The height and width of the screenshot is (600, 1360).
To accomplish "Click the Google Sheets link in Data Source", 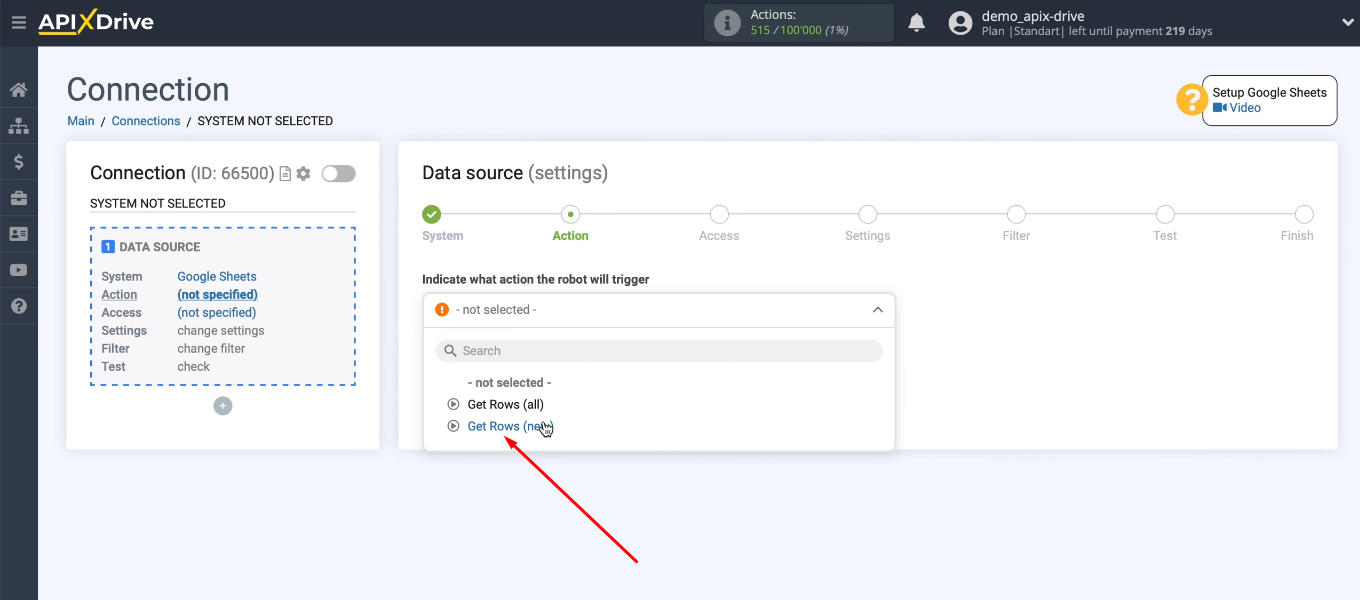I will tap(216, 276).
